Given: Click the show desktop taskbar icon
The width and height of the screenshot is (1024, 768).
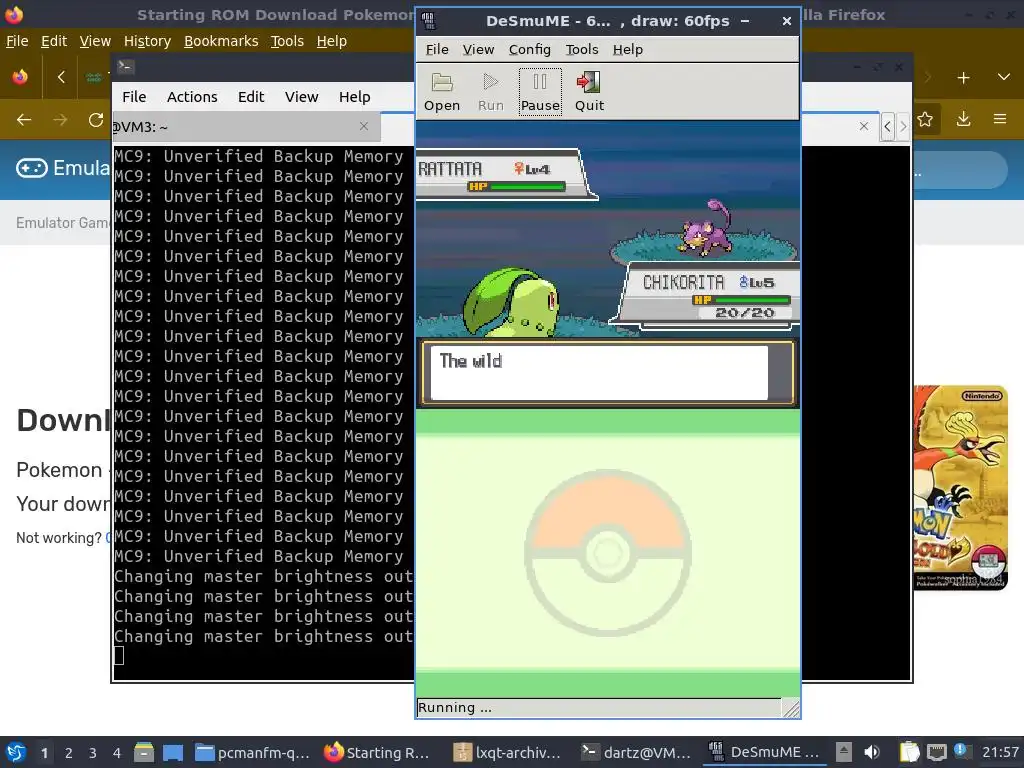Looking at the screenshot, I should click(x=173, y=753).
